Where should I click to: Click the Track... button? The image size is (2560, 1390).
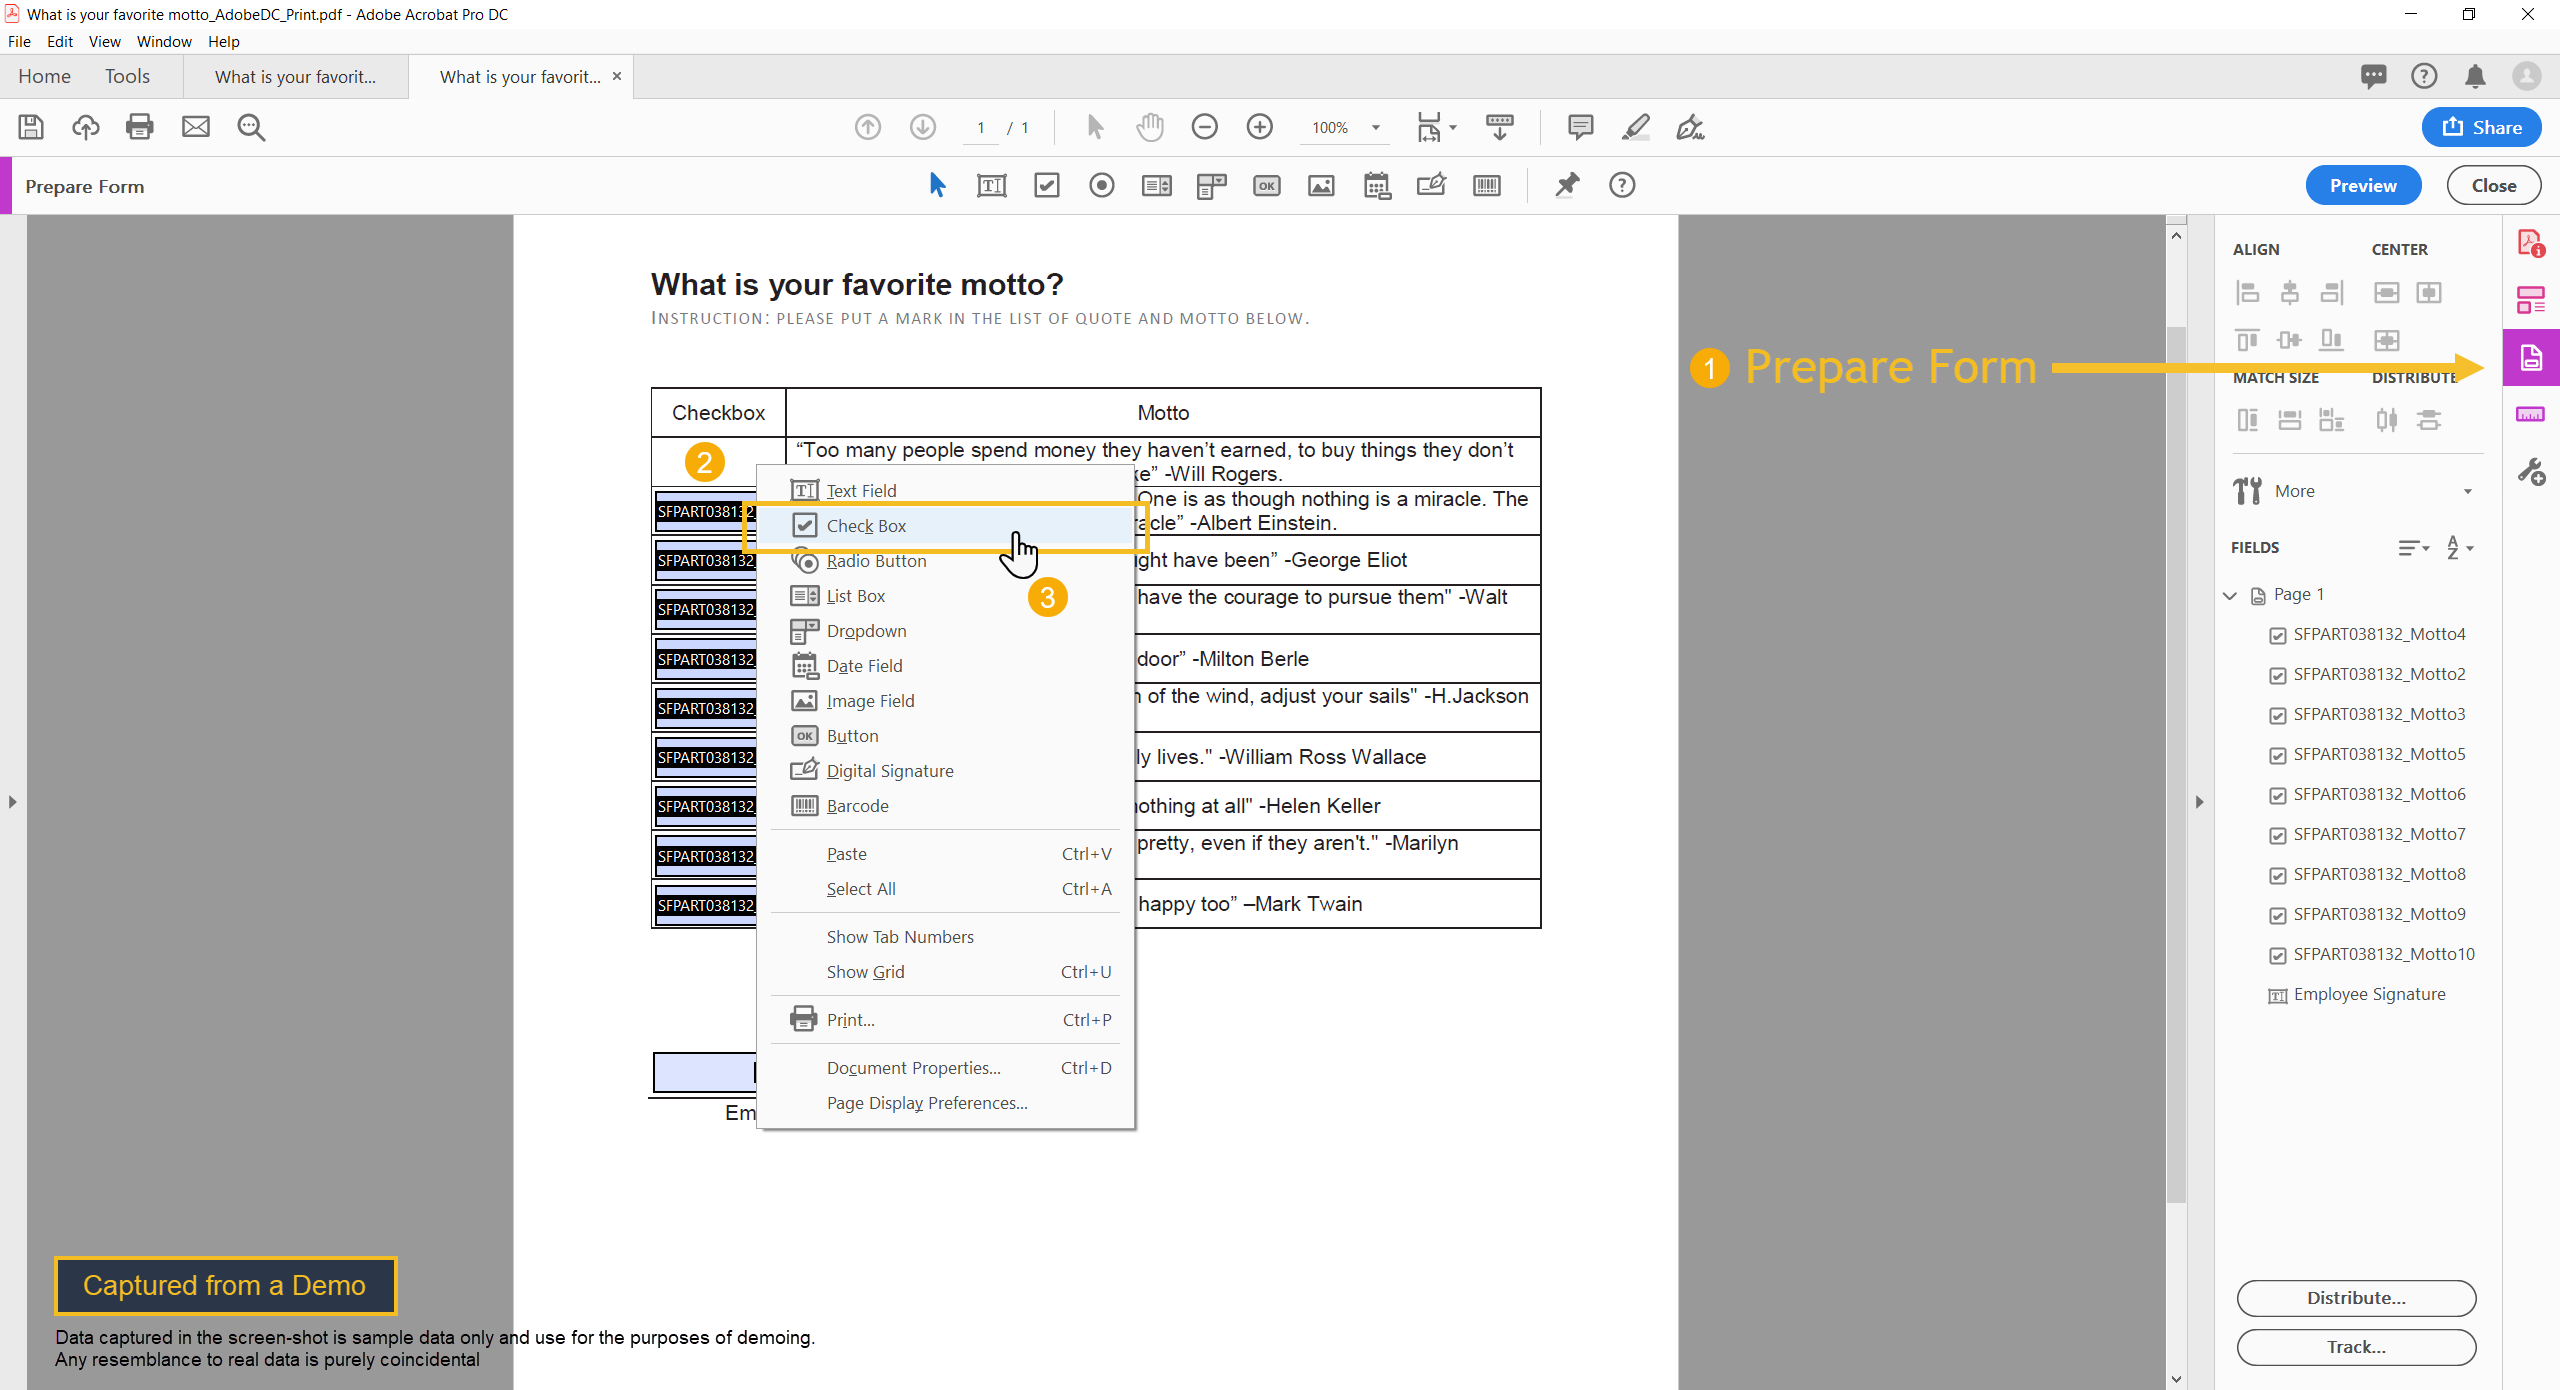[x=2356, y=1347]
